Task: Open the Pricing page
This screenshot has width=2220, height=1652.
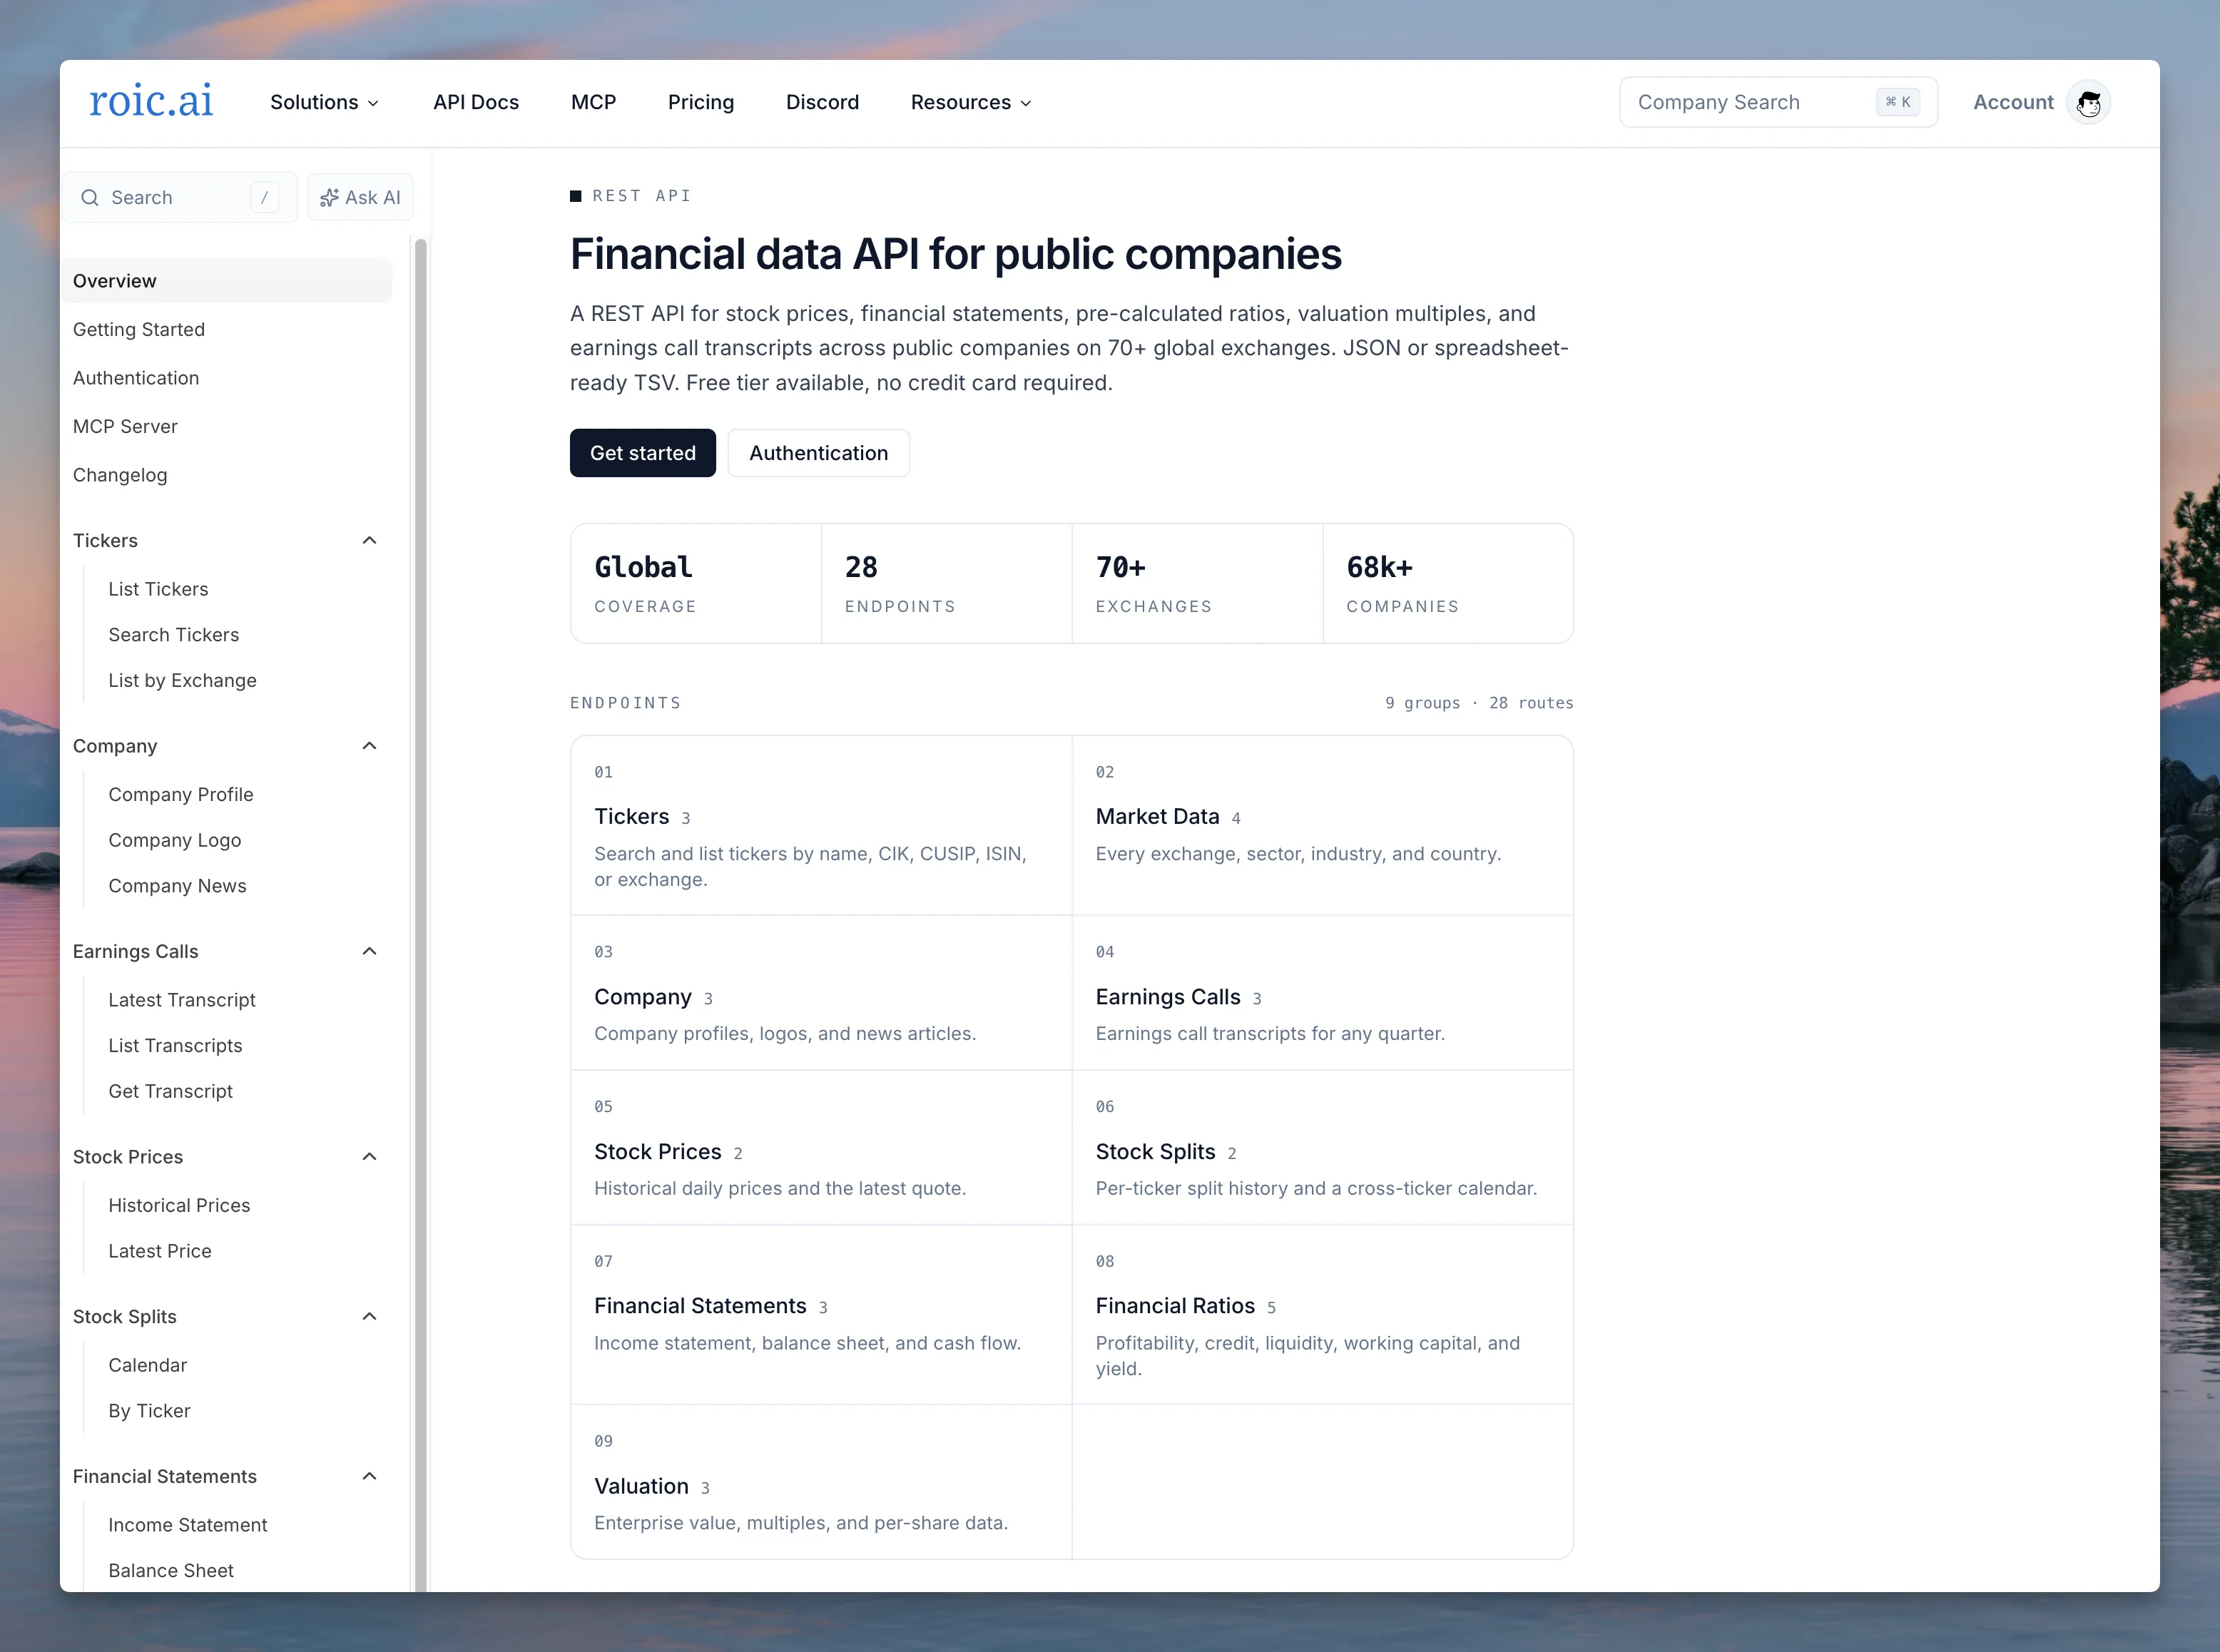Action: (x=701, y=102)
